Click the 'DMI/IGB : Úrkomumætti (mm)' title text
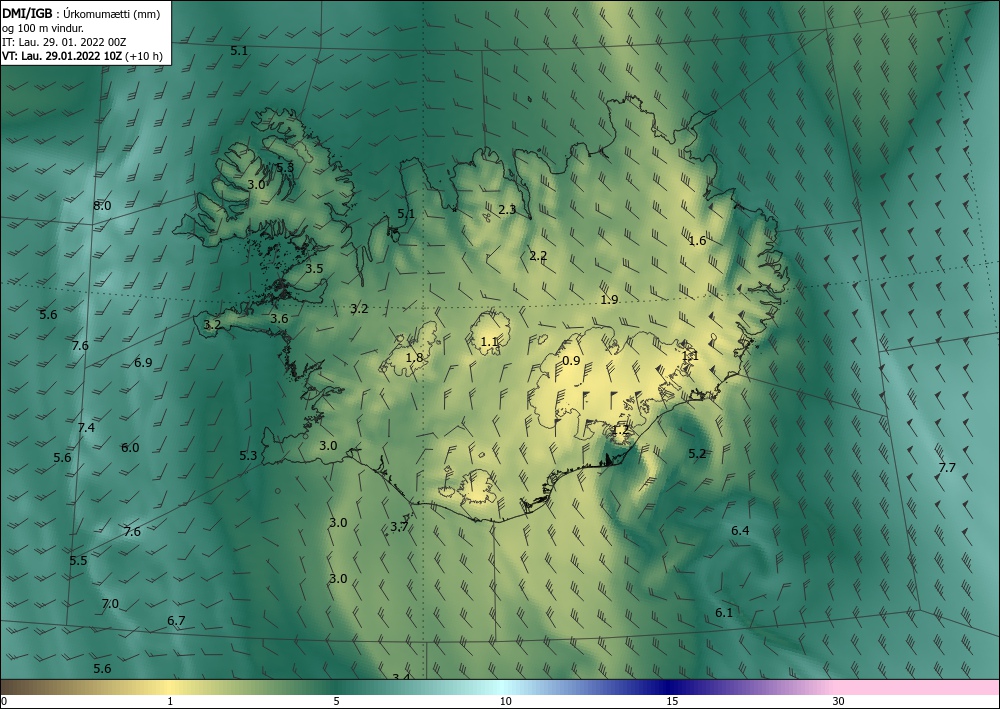Viewport: 1000px width, 709px height. click(x=81, y=13)
